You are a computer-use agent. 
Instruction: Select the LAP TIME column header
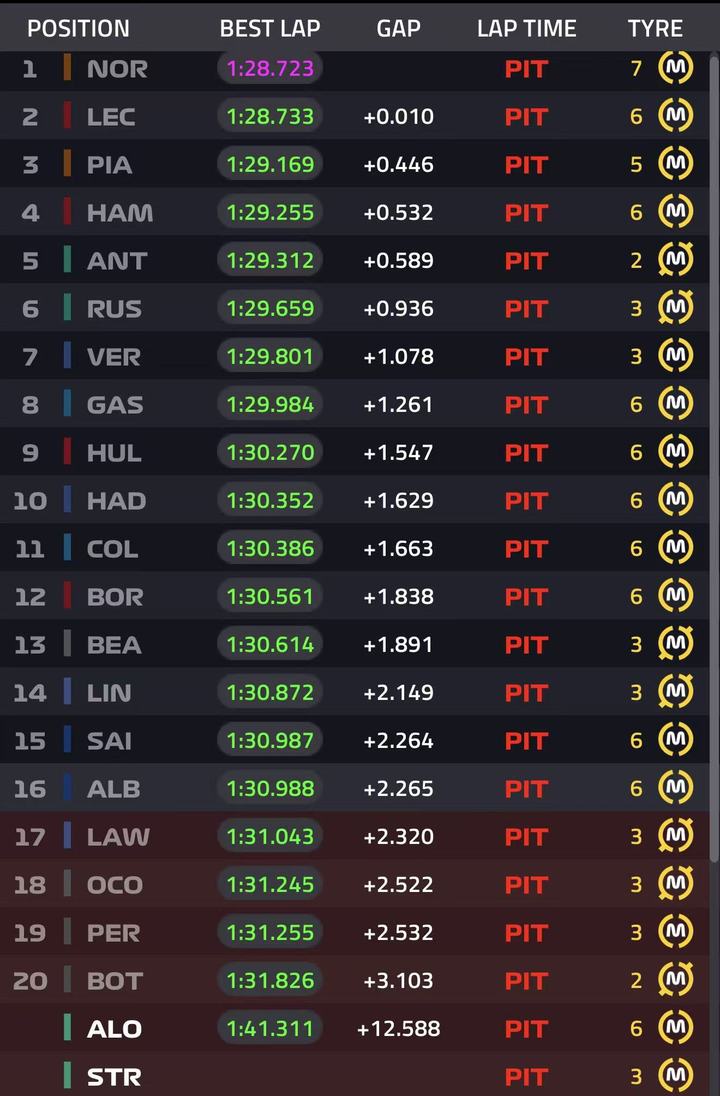coord(526,28)
